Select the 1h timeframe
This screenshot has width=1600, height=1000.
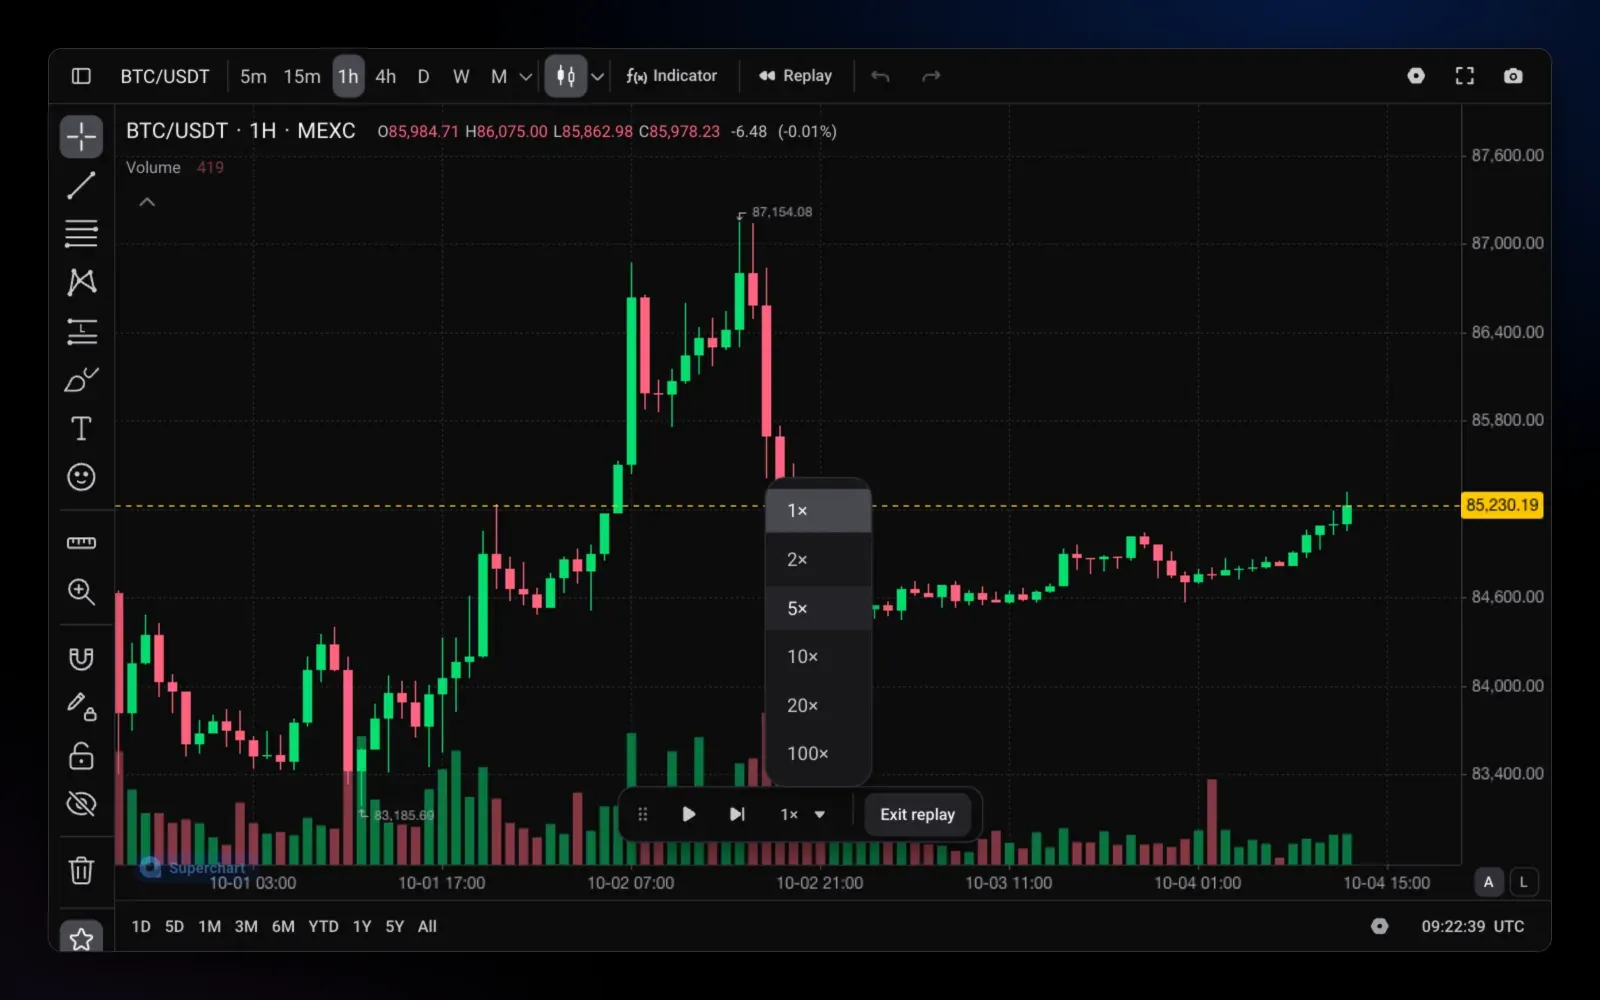coord(348,76)
